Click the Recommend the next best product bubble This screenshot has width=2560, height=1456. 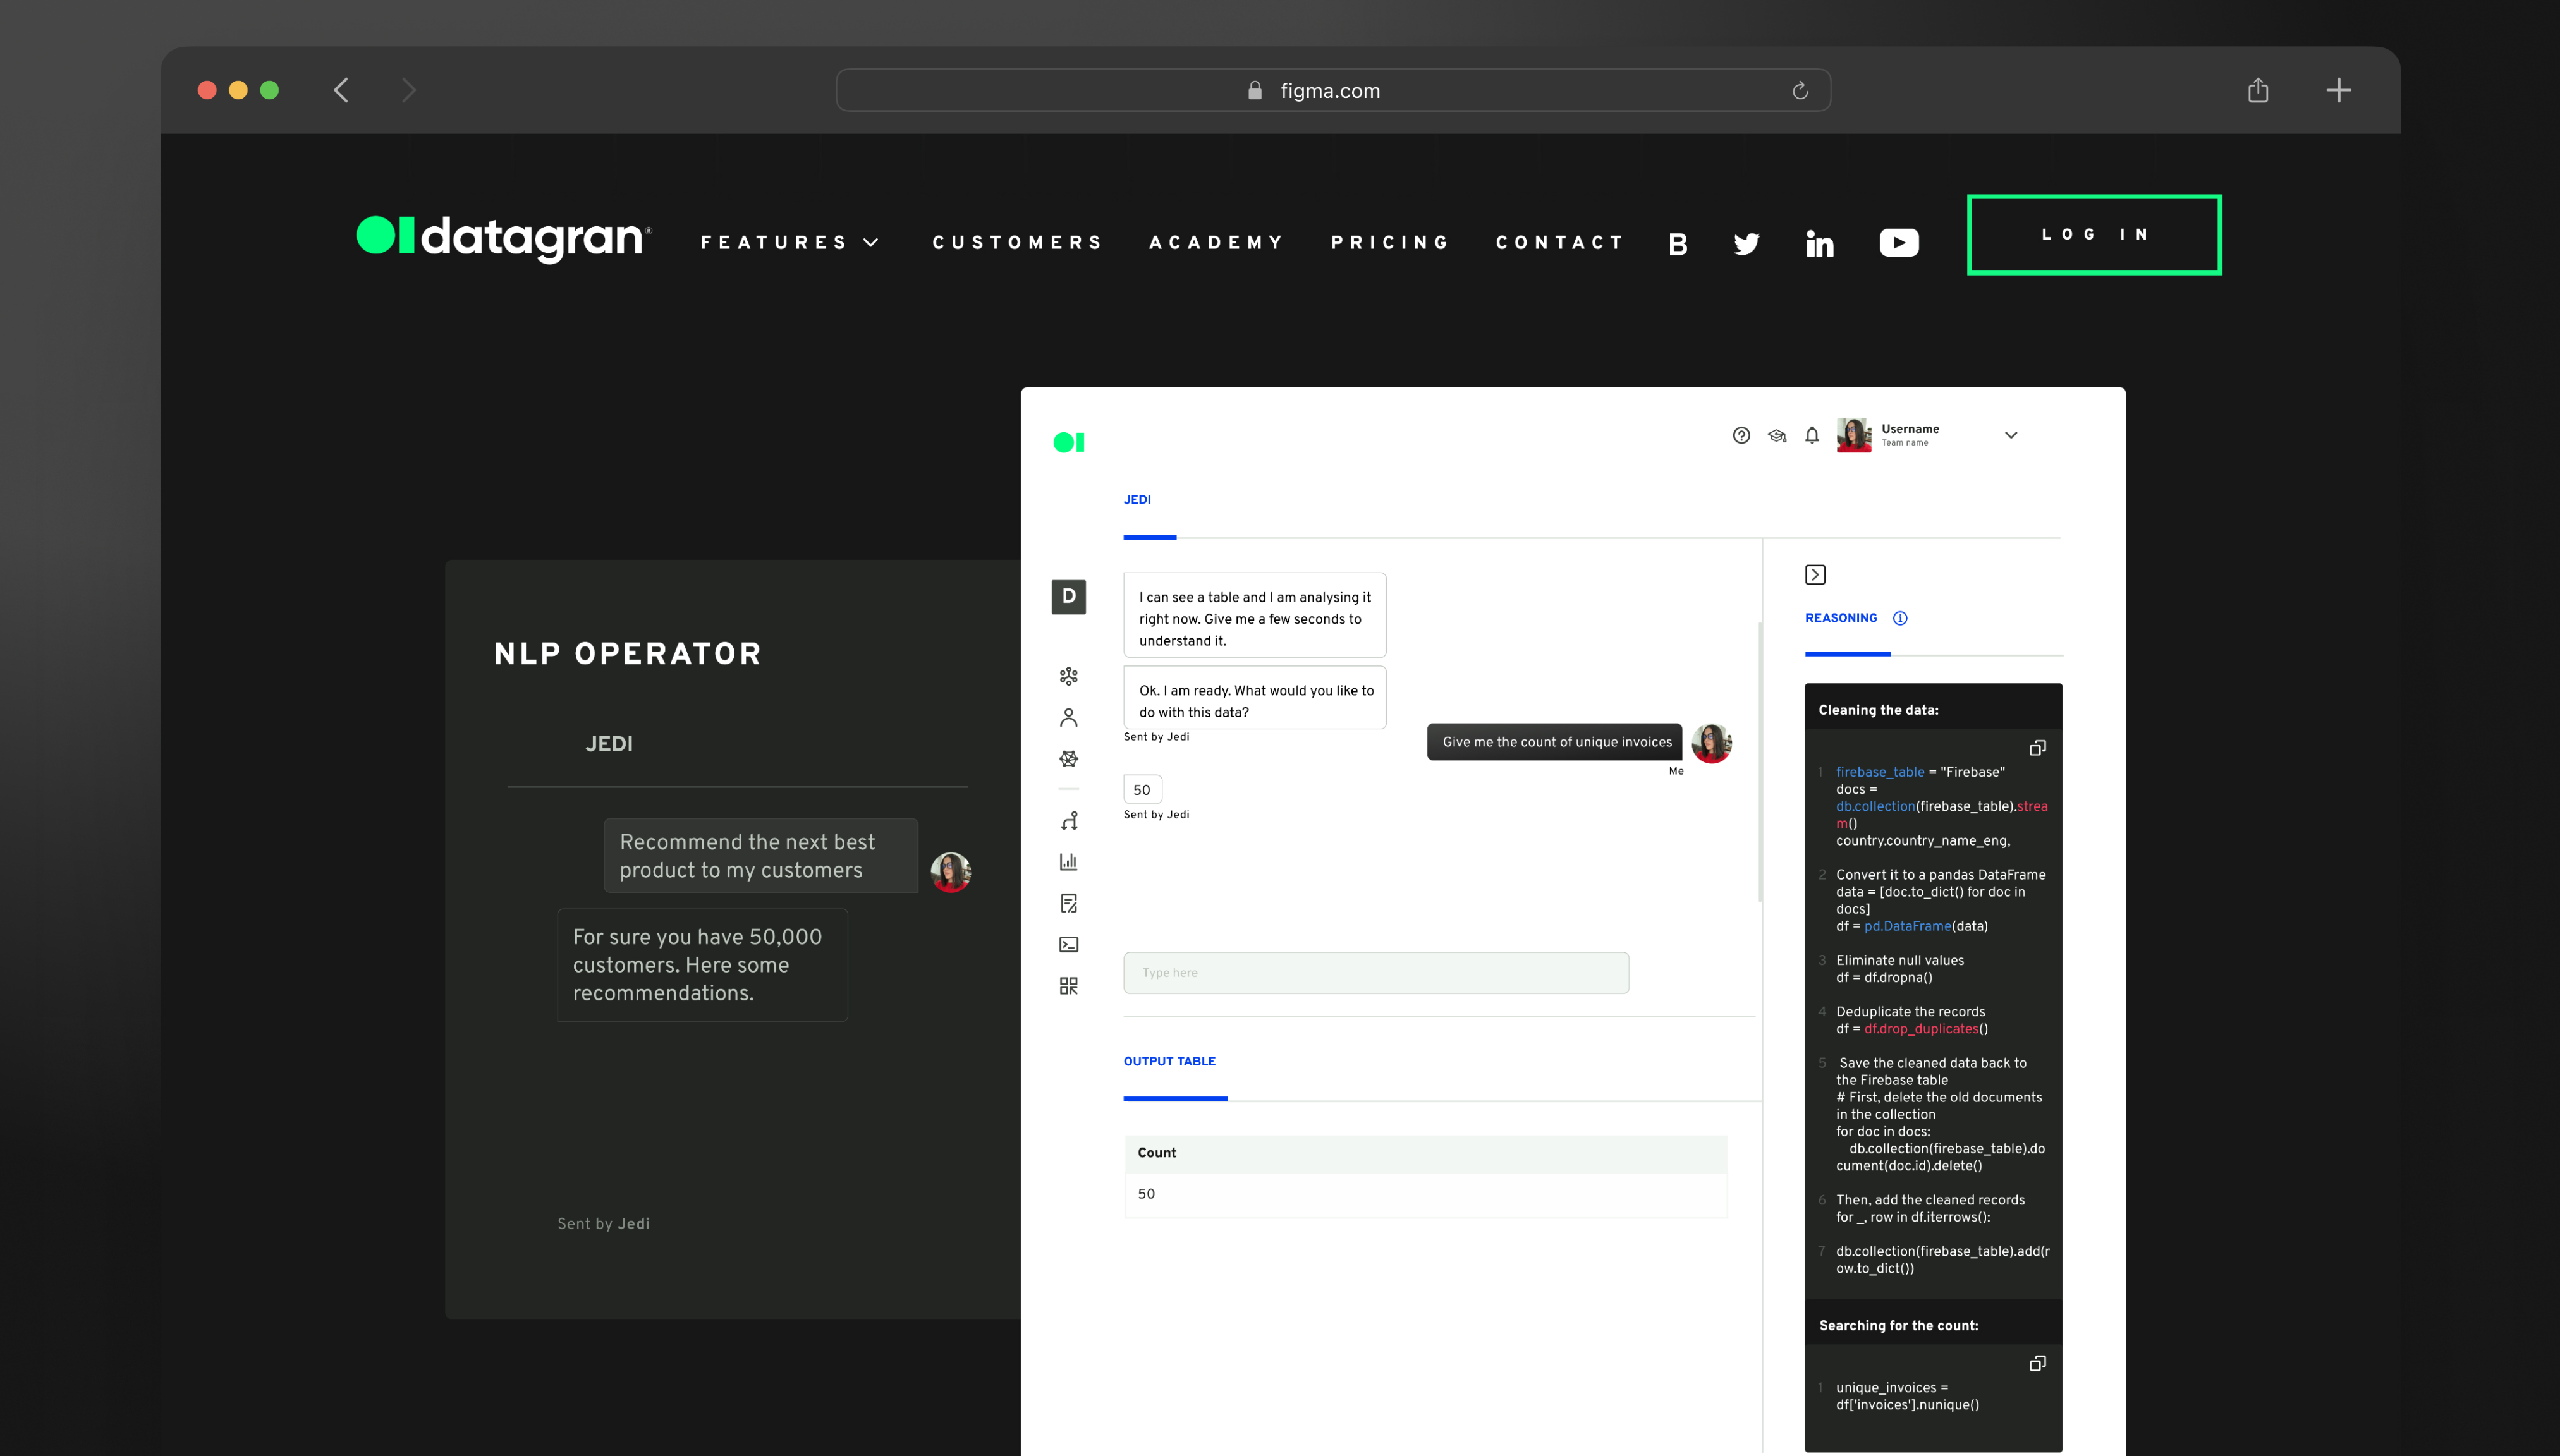760,856
